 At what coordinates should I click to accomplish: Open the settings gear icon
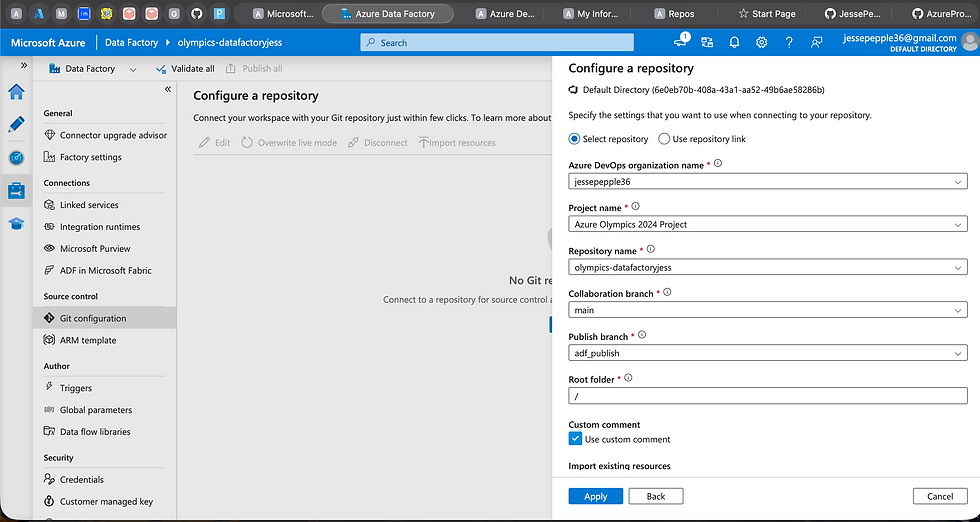tap(761, 42)
